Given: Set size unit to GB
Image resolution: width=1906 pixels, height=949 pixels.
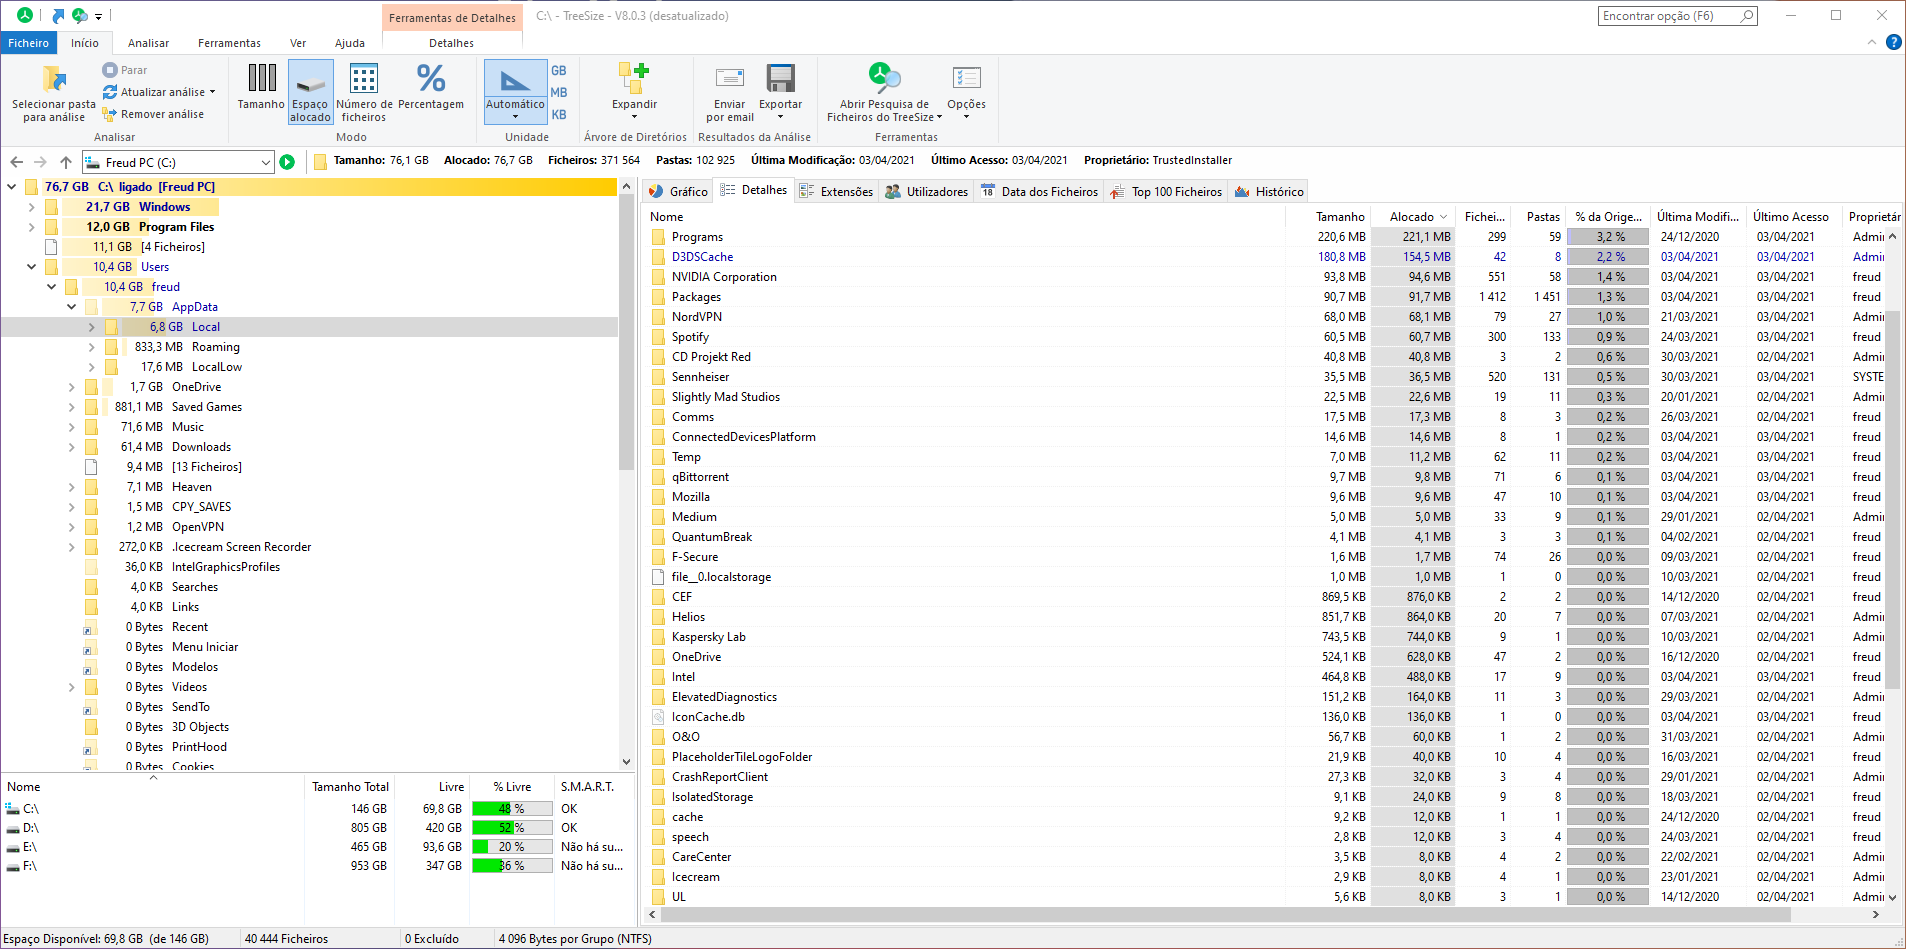Looking at the screenshot, I should pos(559,71).
